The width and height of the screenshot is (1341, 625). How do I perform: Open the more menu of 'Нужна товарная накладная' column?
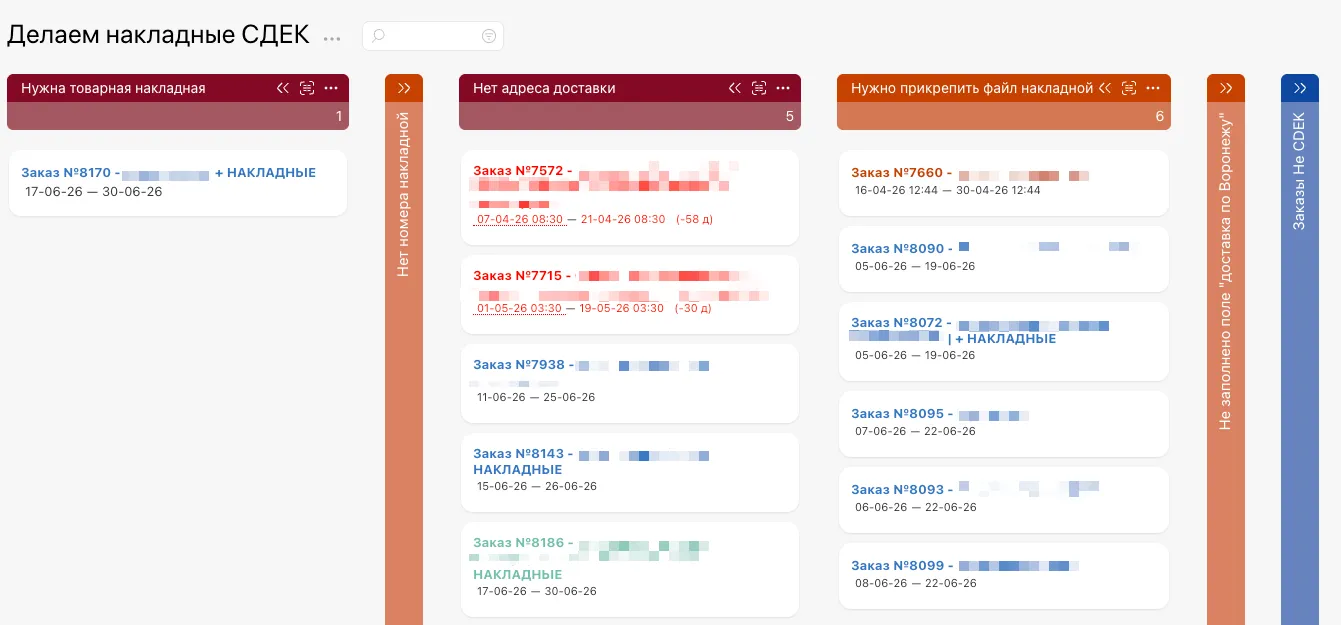click(x=332, y=88)
